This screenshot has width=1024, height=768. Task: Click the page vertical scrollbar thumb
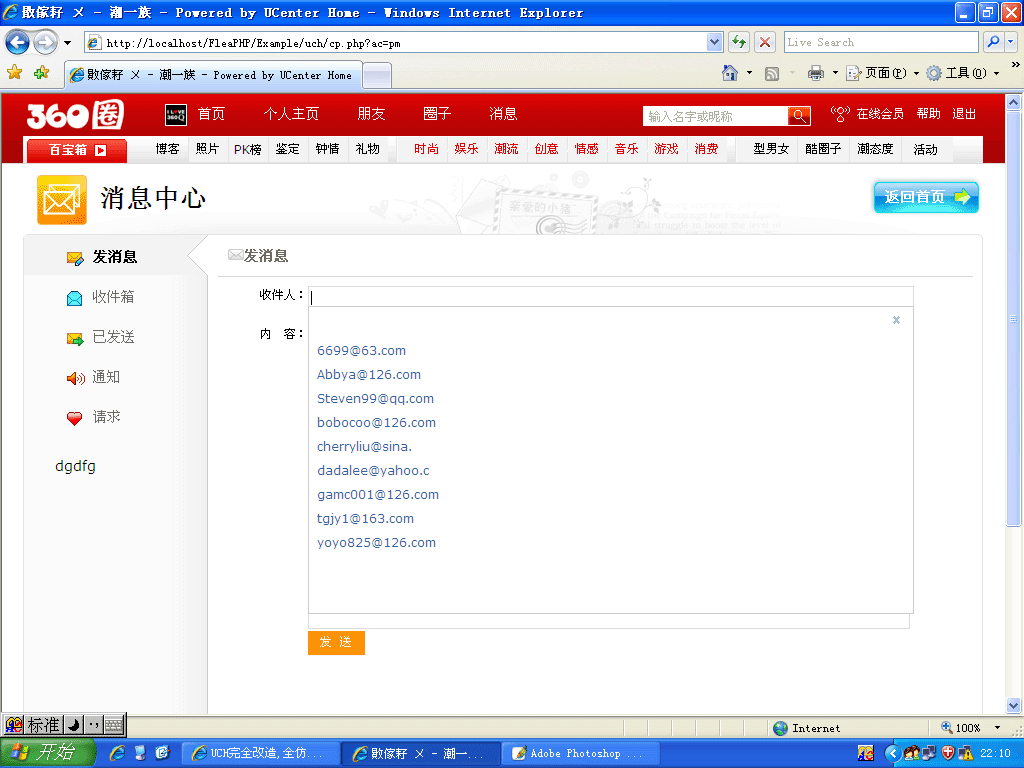click(1013, 317)
